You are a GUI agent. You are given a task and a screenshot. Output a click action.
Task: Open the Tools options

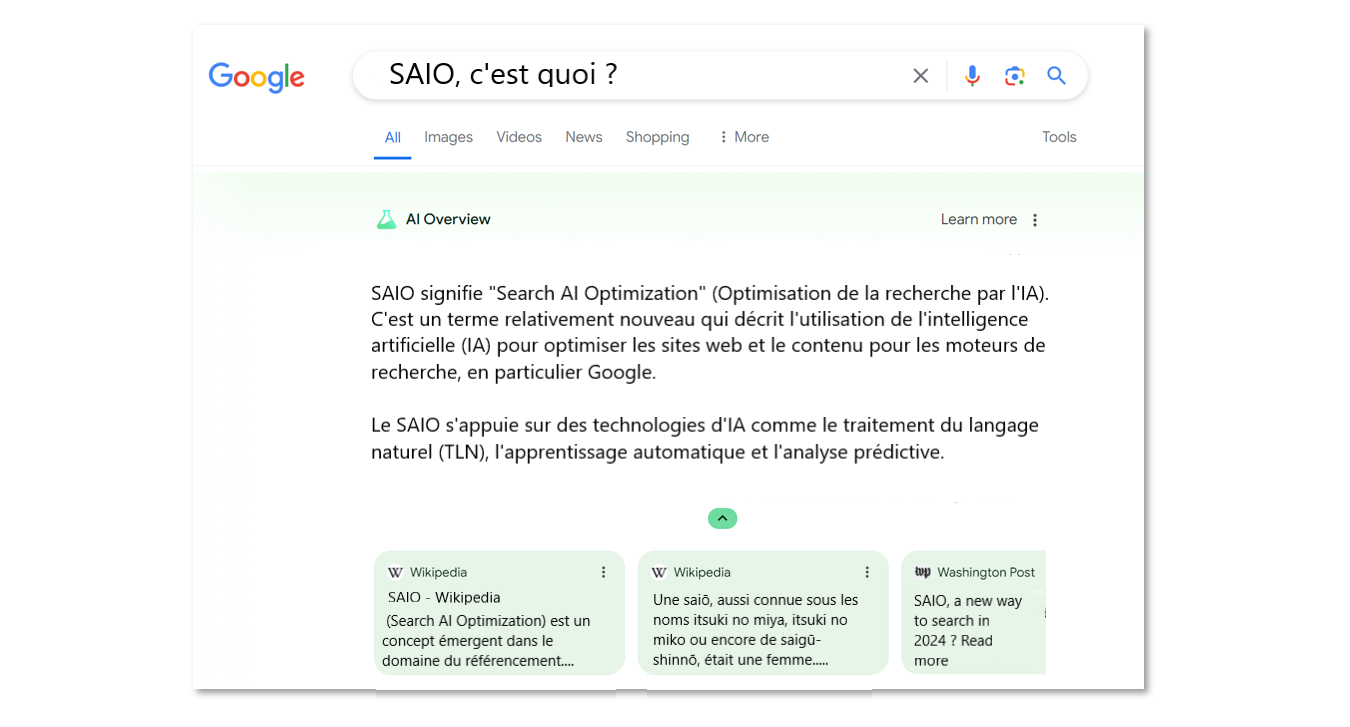[x=1059, y=137]
